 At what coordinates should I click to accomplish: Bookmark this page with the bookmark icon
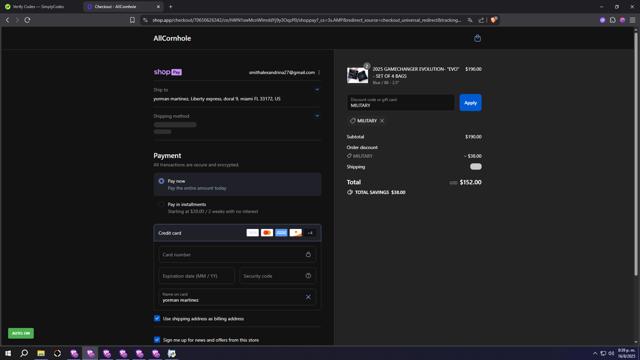[x=132, y=20]
